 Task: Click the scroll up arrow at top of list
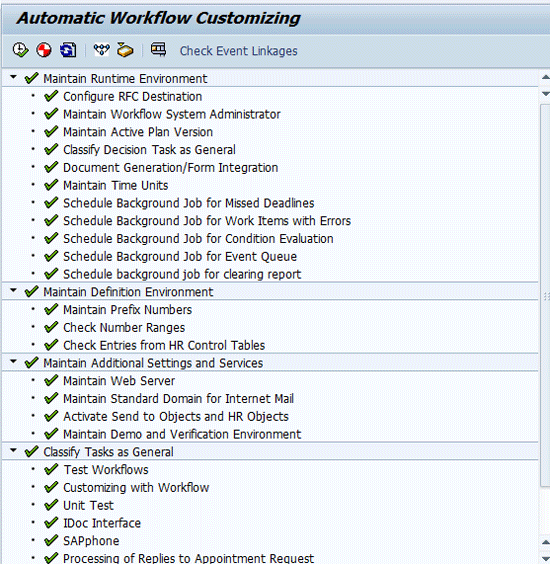(x=545, y=77)
